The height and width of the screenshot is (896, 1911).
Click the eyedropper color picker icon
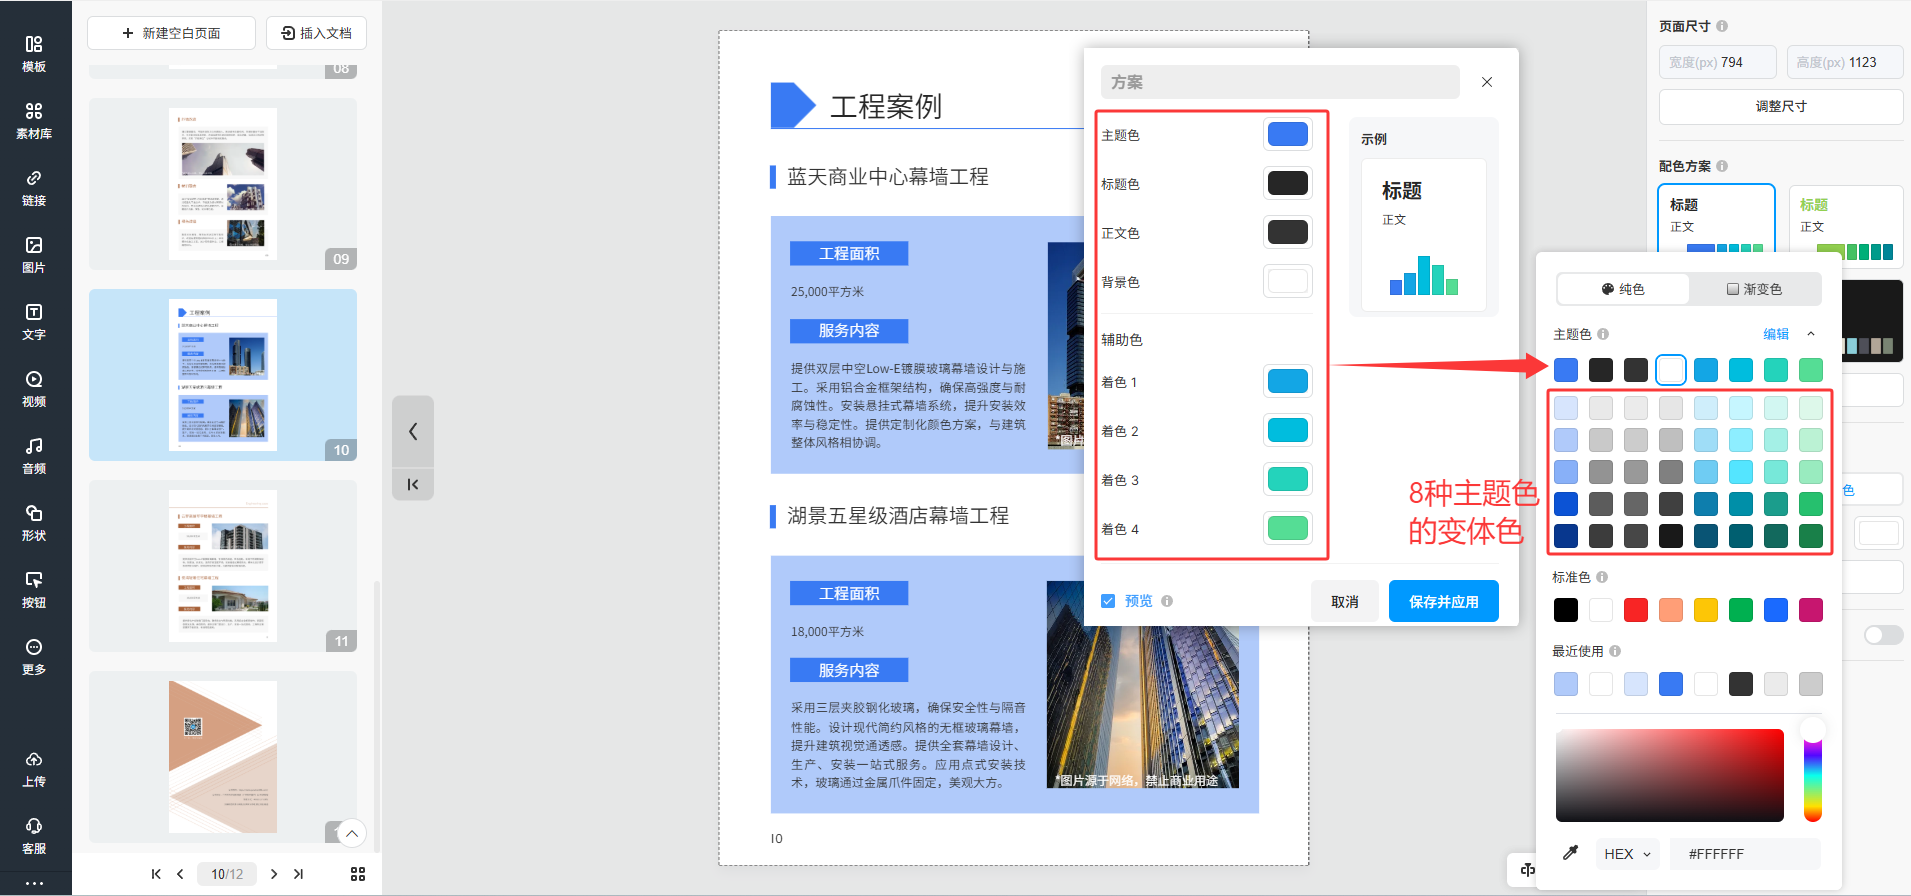(1570, 853)
